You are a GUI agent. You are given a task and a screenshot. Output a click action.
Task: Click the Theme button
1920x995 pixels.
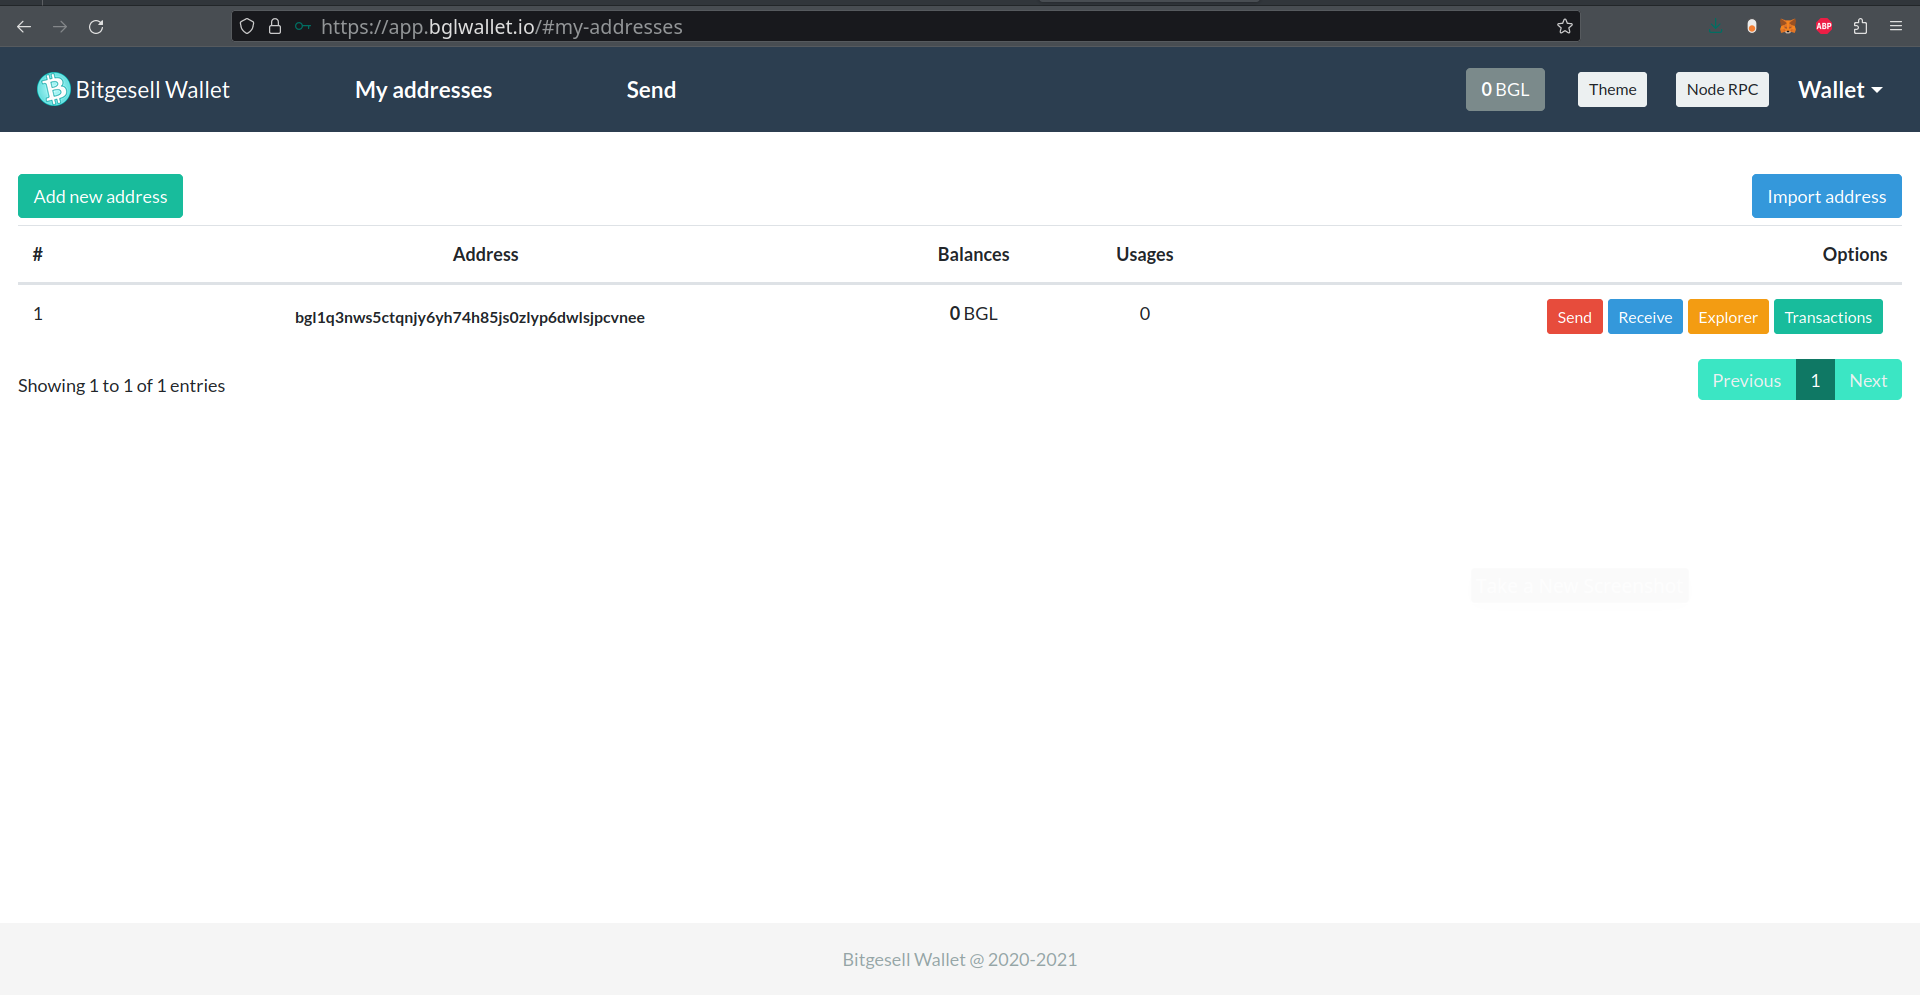pyautogui.click(x=1612, y=89)
